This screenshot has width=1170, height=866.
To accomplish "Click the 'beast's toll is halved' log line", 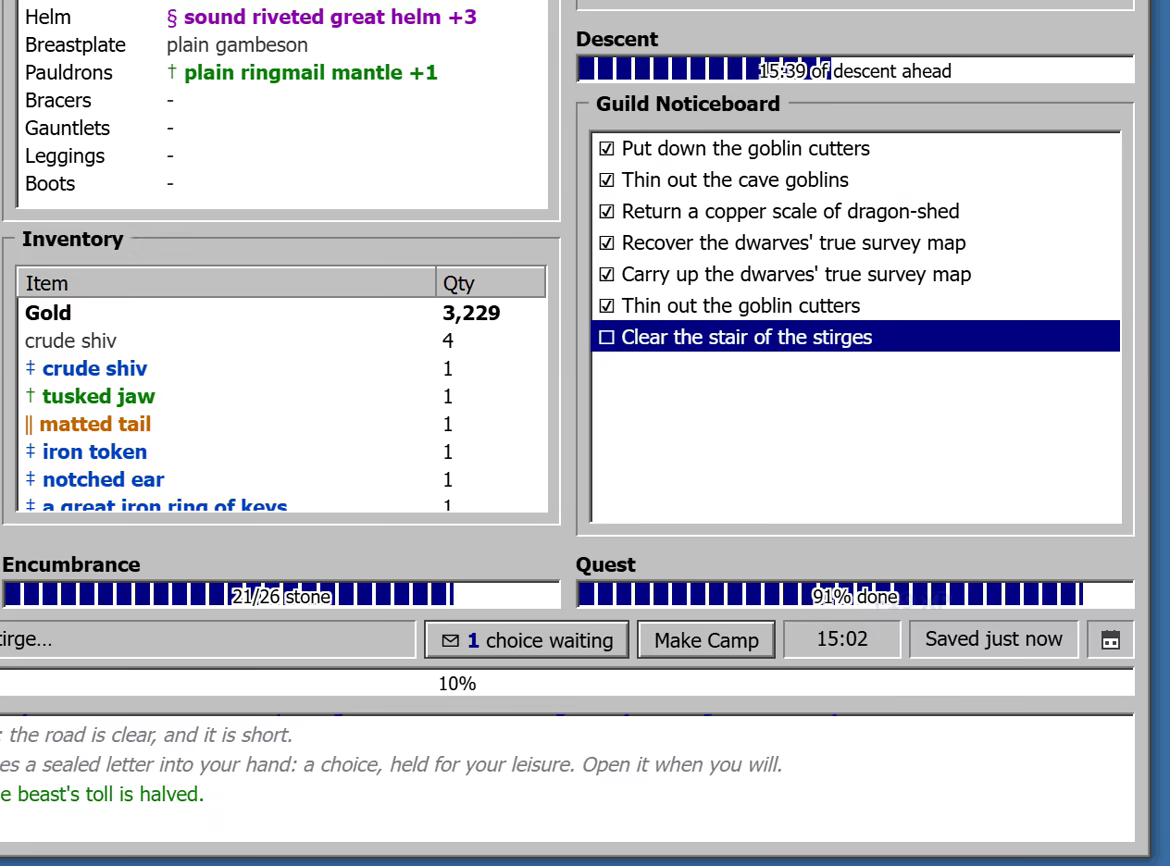I will (x=102, y=794).
